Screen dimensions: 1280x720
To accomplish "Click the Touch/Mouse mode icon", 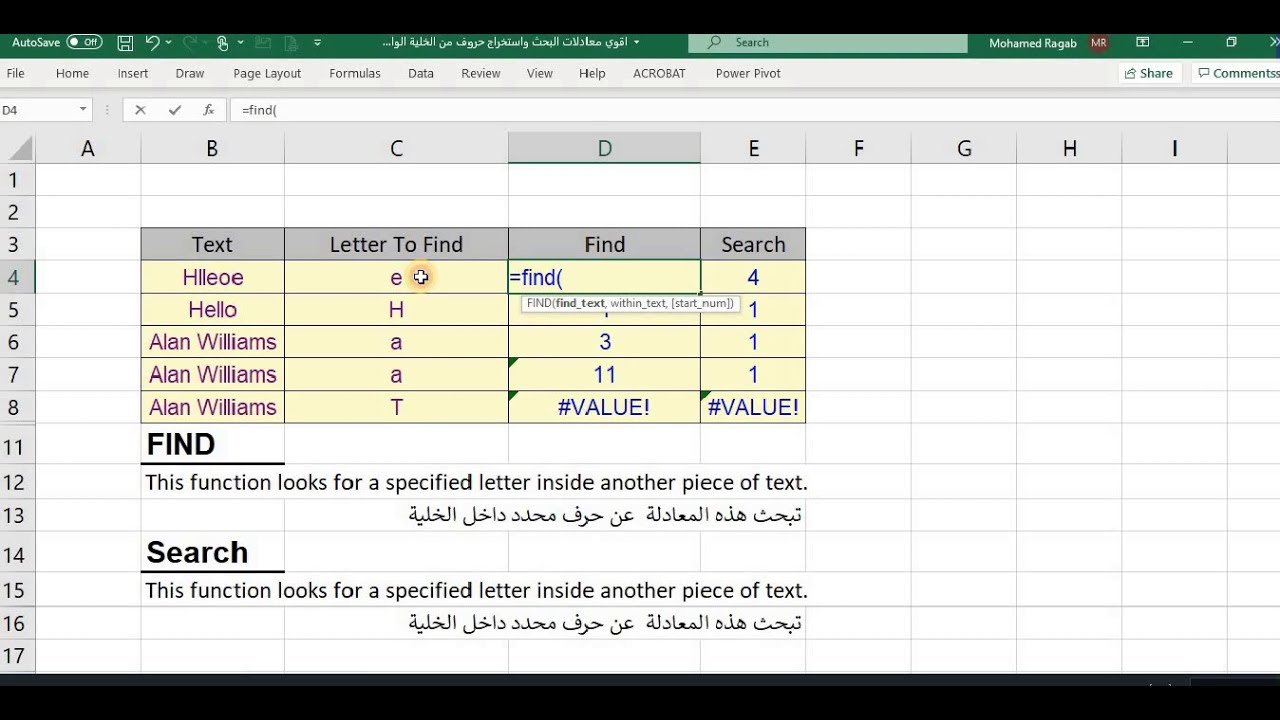I will [222, 43].
